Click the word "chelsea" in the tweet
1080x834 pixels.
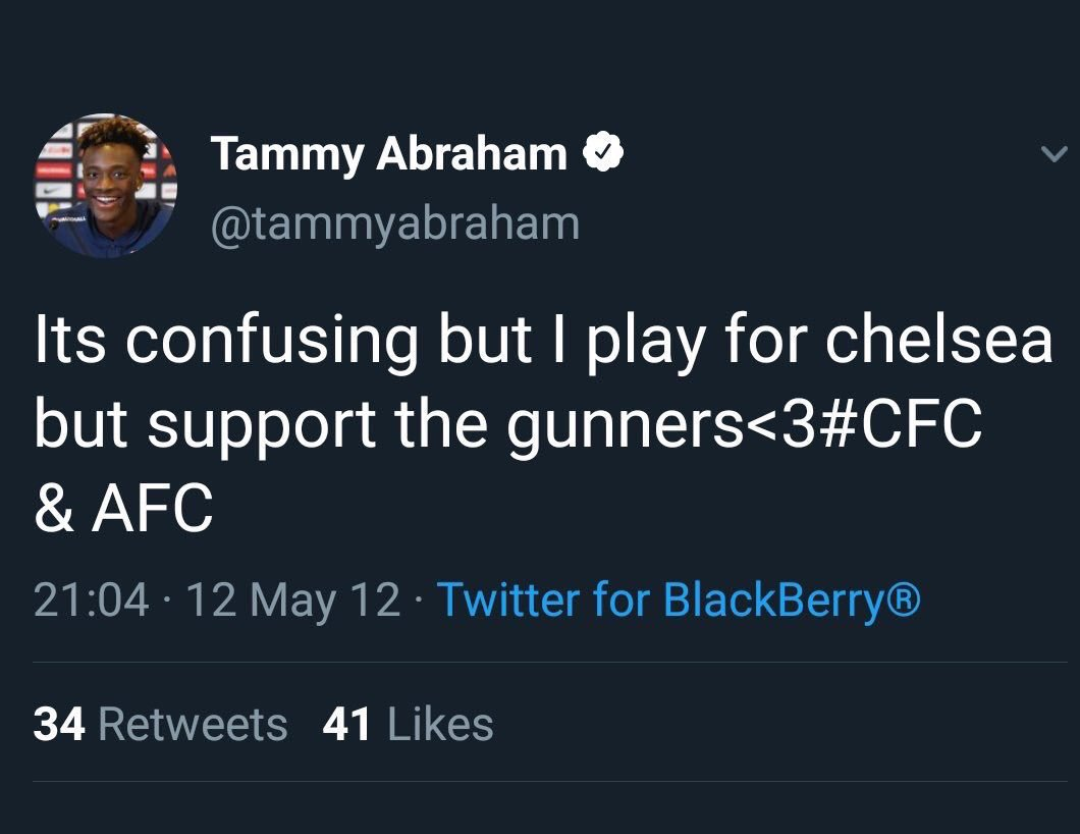click(939, 341)
